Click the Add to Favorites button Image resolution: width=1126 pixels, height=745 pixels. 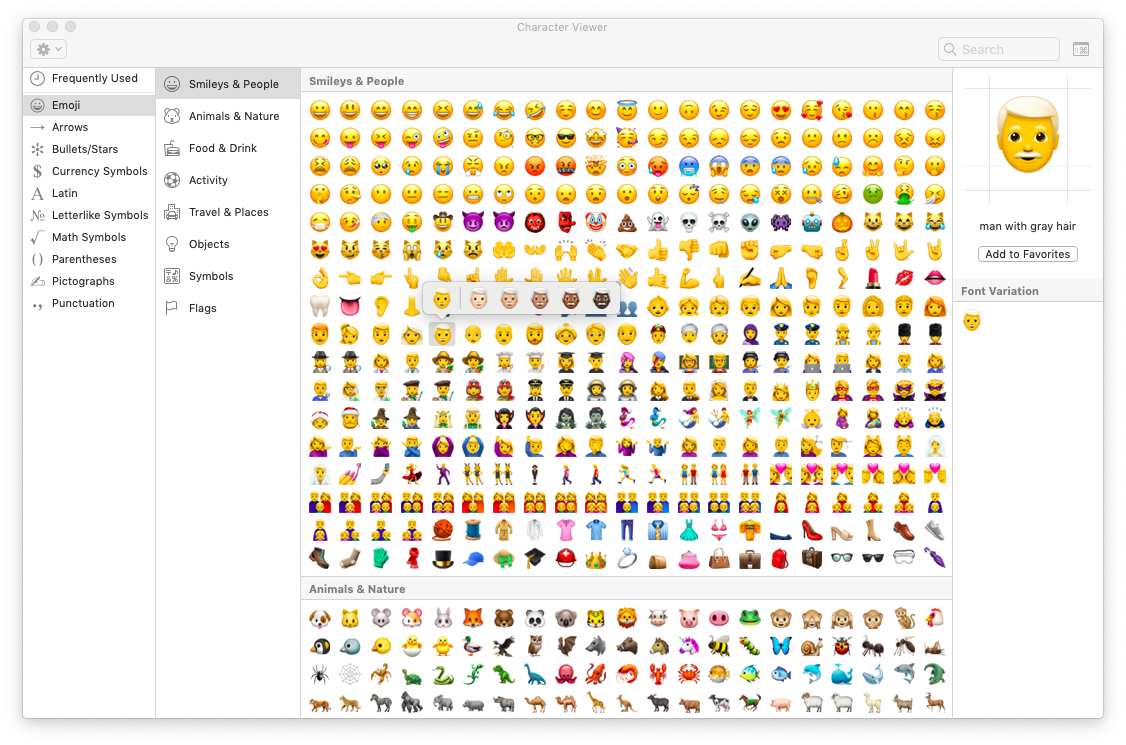pyautogui.click(x=1027, y=254)
